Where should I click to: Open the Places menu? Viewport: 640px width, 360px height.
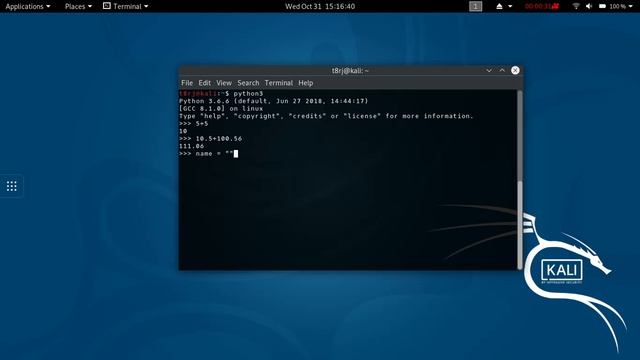pyautogui.click(x=78, y=6)
